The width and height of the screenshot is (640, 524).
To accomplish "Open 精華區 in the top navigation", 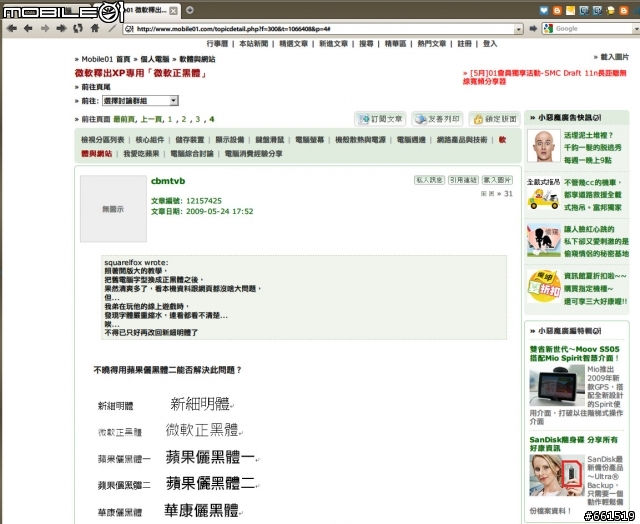I will [395, 44].
